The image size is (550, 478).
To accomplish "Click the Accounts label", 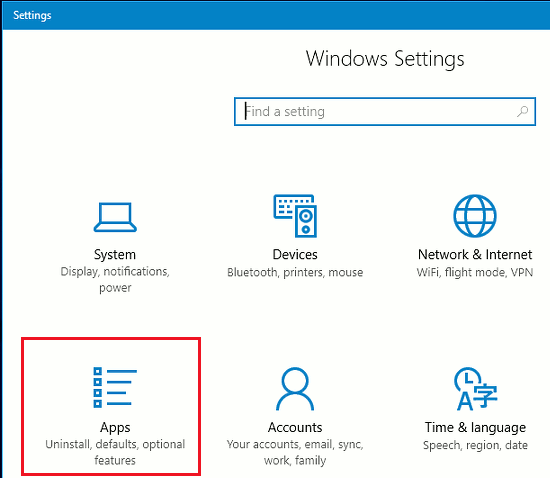I will click(x=295, y=427).
